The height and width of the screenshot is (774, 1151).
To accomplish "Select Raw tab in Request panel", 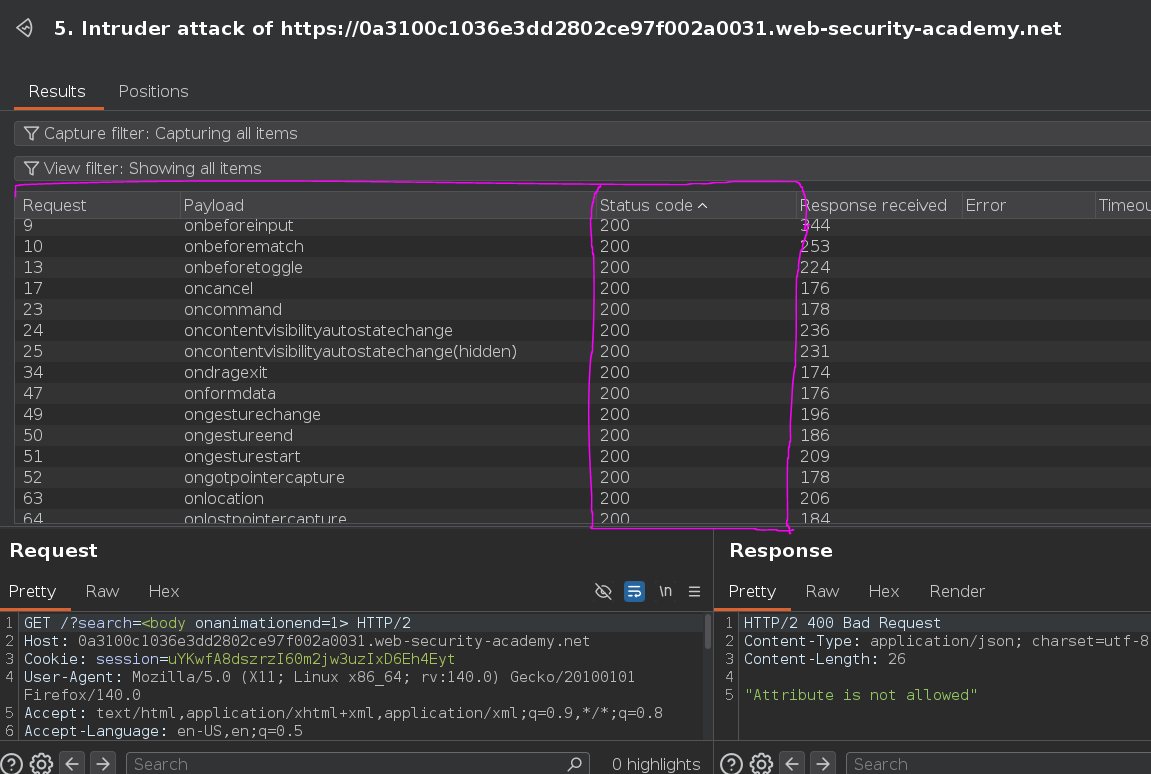I will click(102, 591).
